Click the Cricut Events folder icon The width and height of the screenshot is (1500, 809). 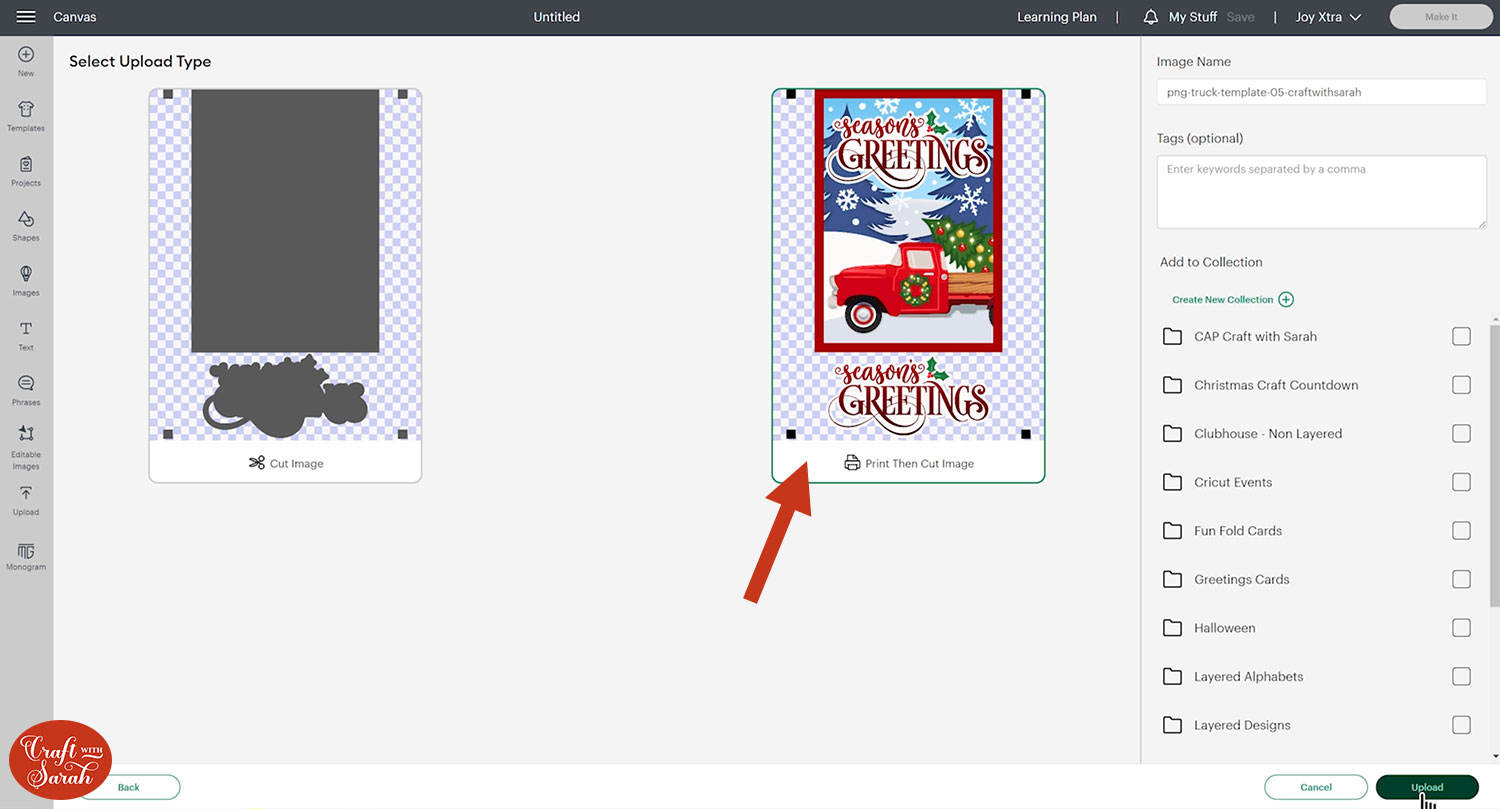click(x=1172, y=482)
